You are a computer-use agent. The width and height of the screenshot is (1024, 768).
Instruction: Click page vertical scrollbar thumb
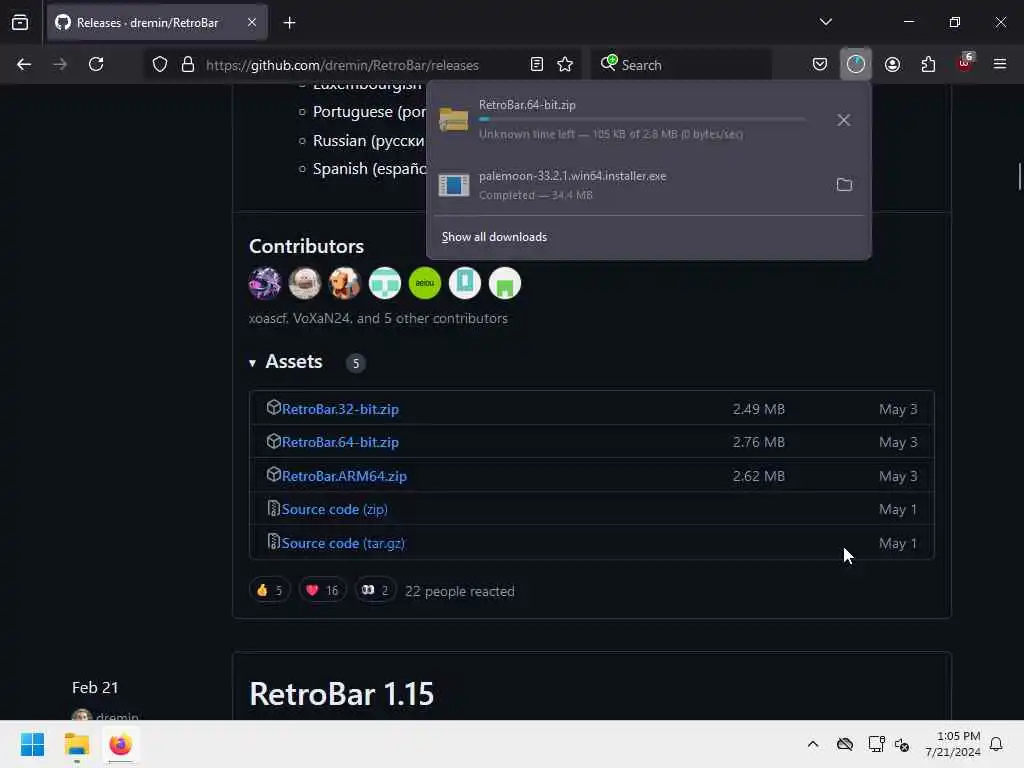point(1019,176)
